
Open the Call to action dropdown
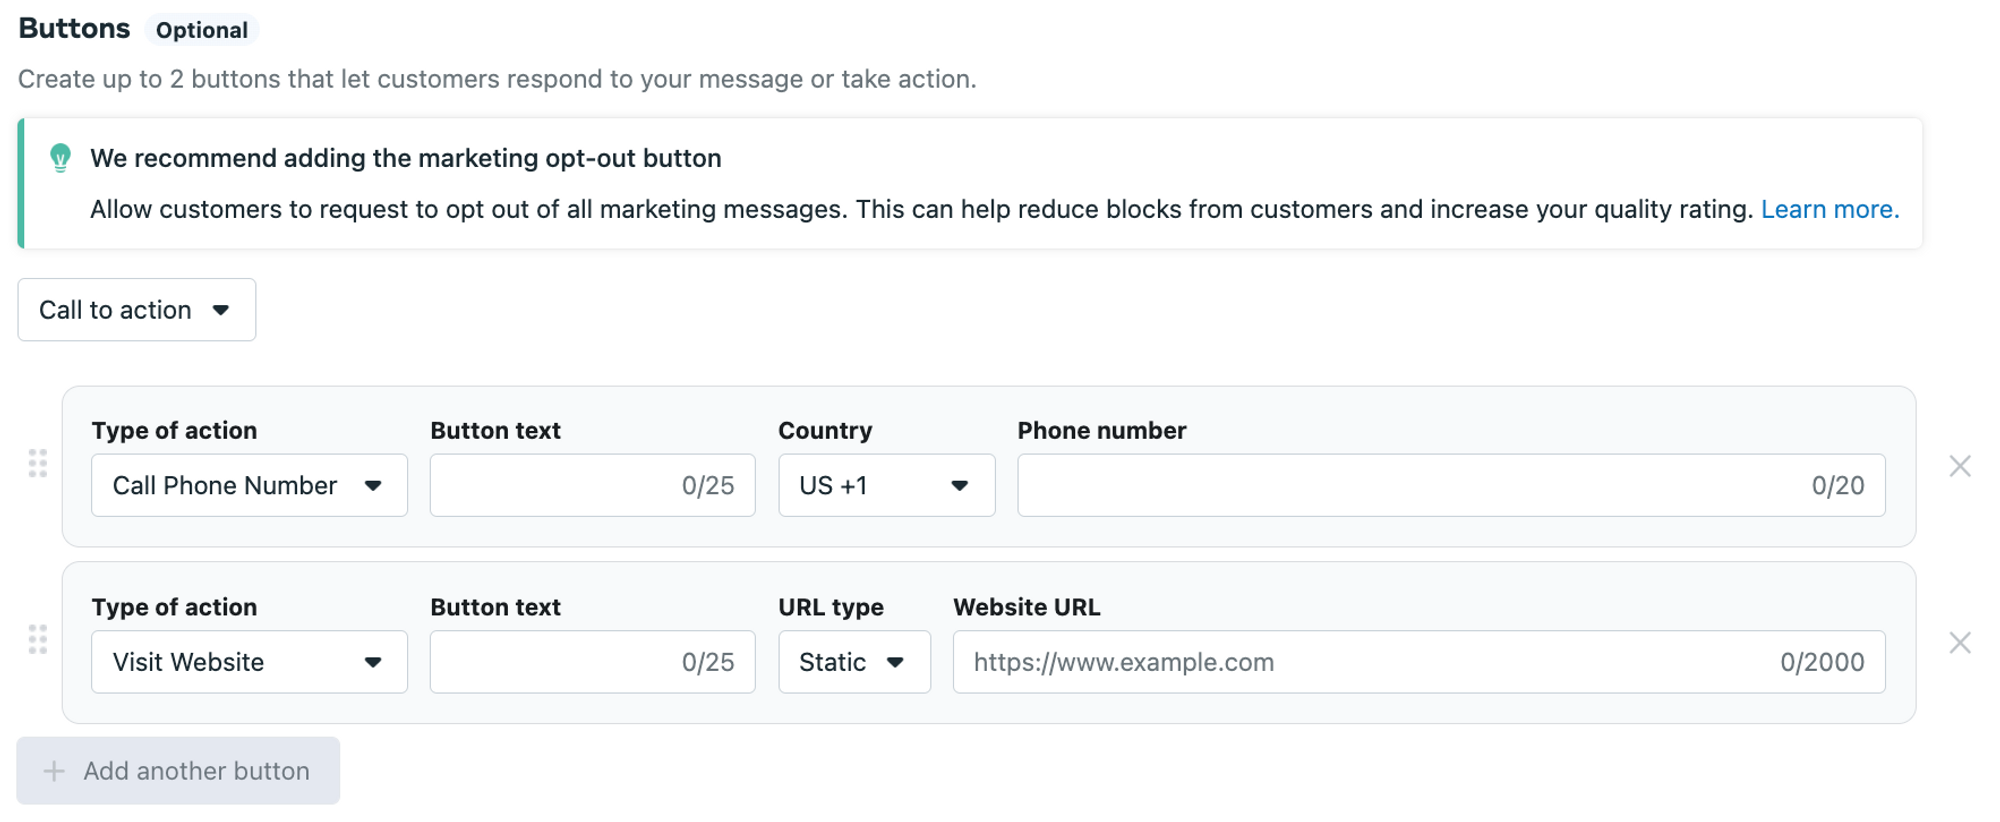(x=136, y=310)
